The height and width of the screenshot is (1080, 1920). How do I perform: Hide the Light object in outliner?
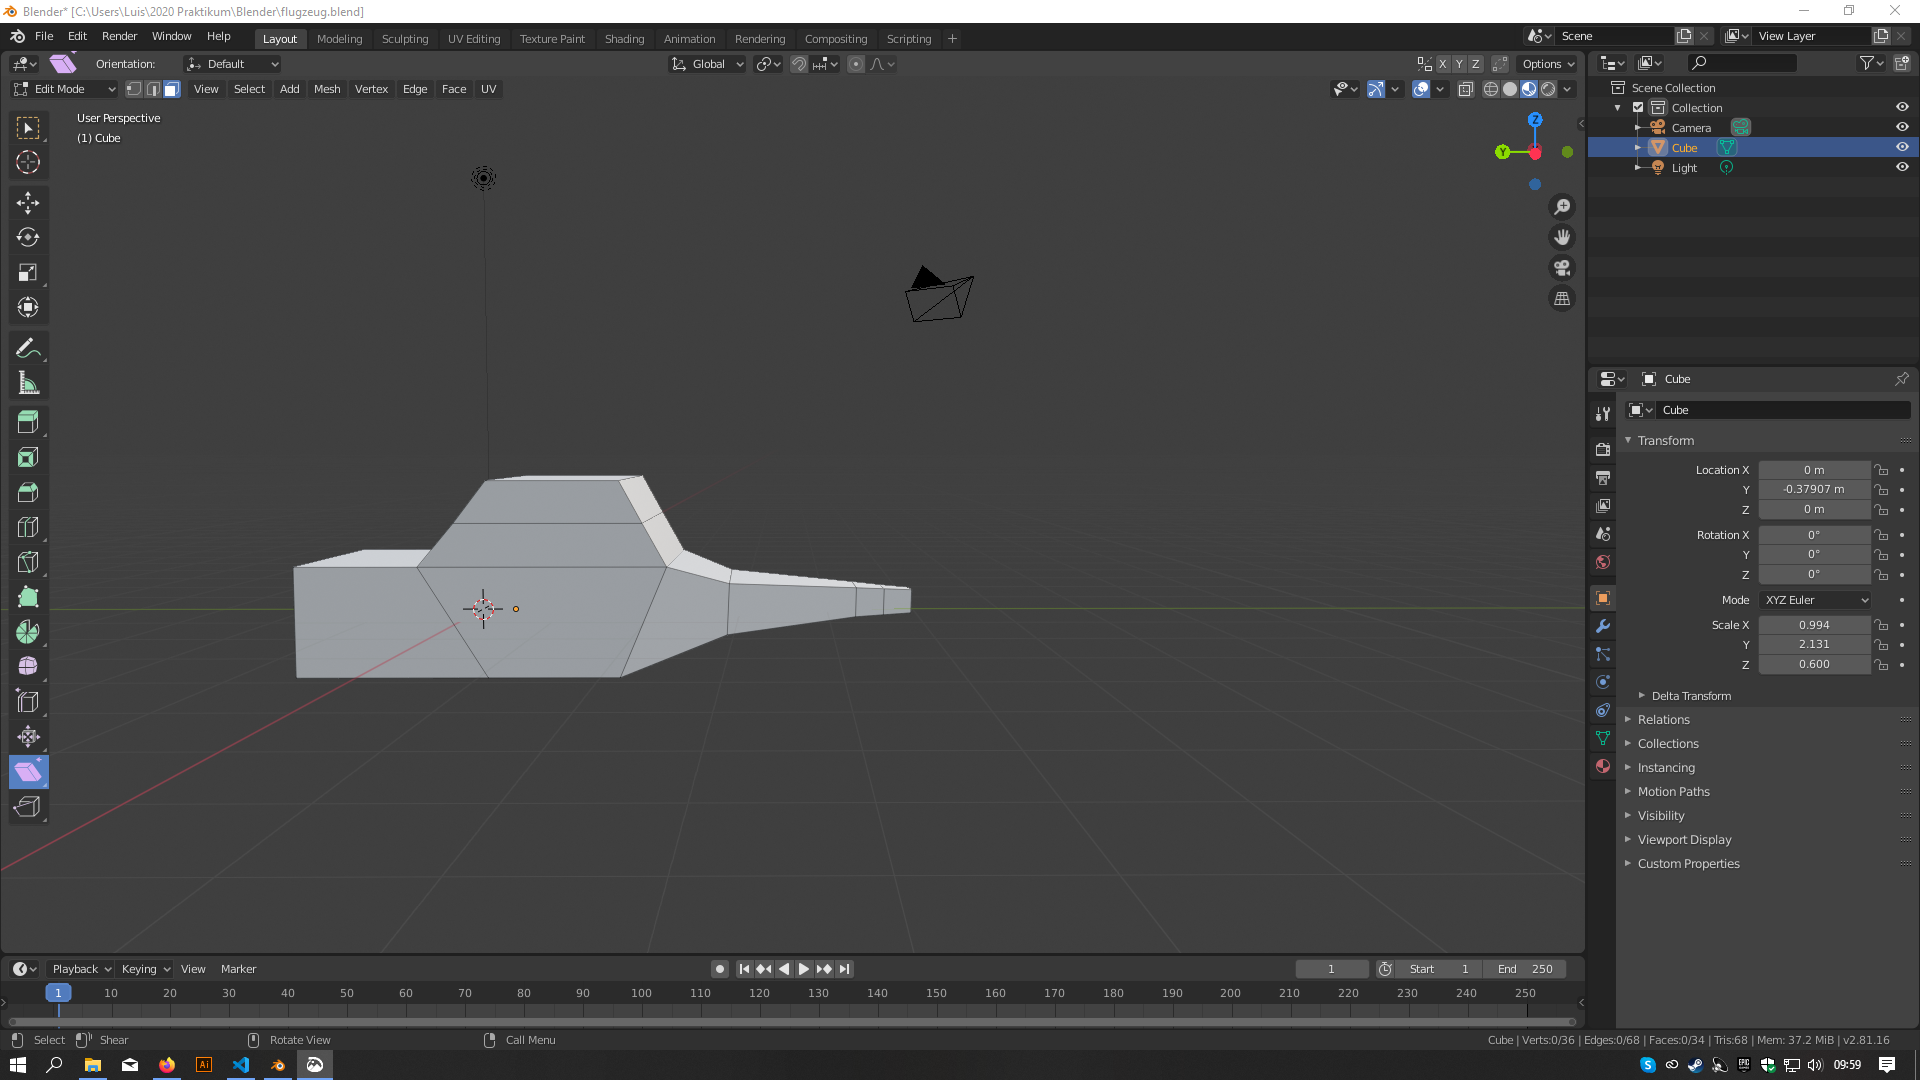pyautogui.click(x=1902, y=168)
